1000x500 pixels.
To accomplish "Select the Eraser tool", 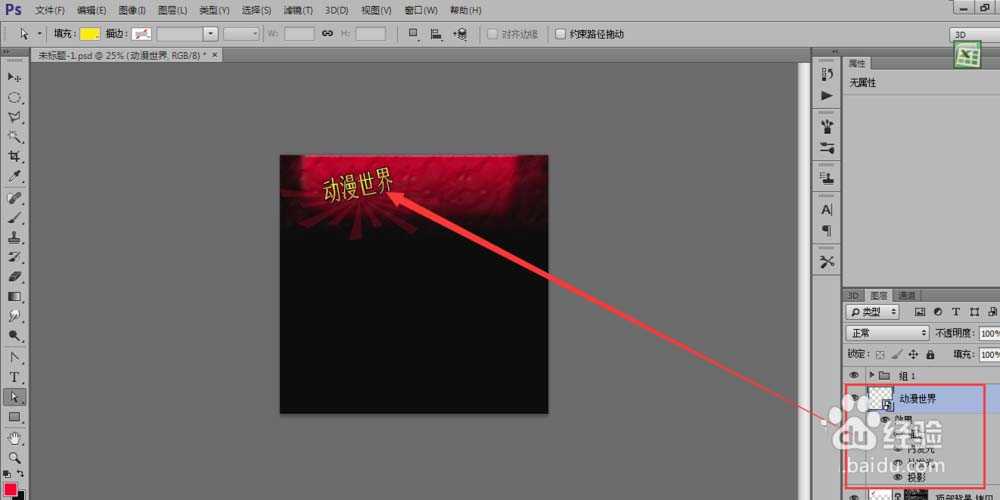I will (x=15, y=277).
